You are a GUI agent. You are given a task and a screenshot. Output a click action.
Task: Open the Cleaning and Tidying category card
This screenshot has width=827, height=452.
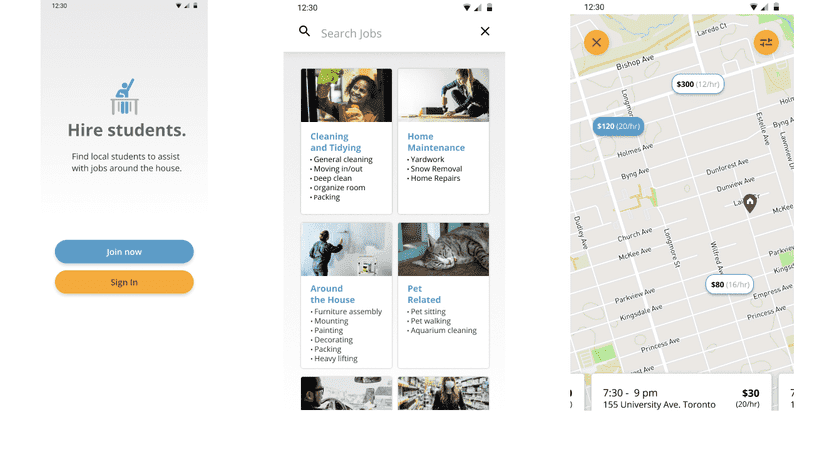click(346, 141)
